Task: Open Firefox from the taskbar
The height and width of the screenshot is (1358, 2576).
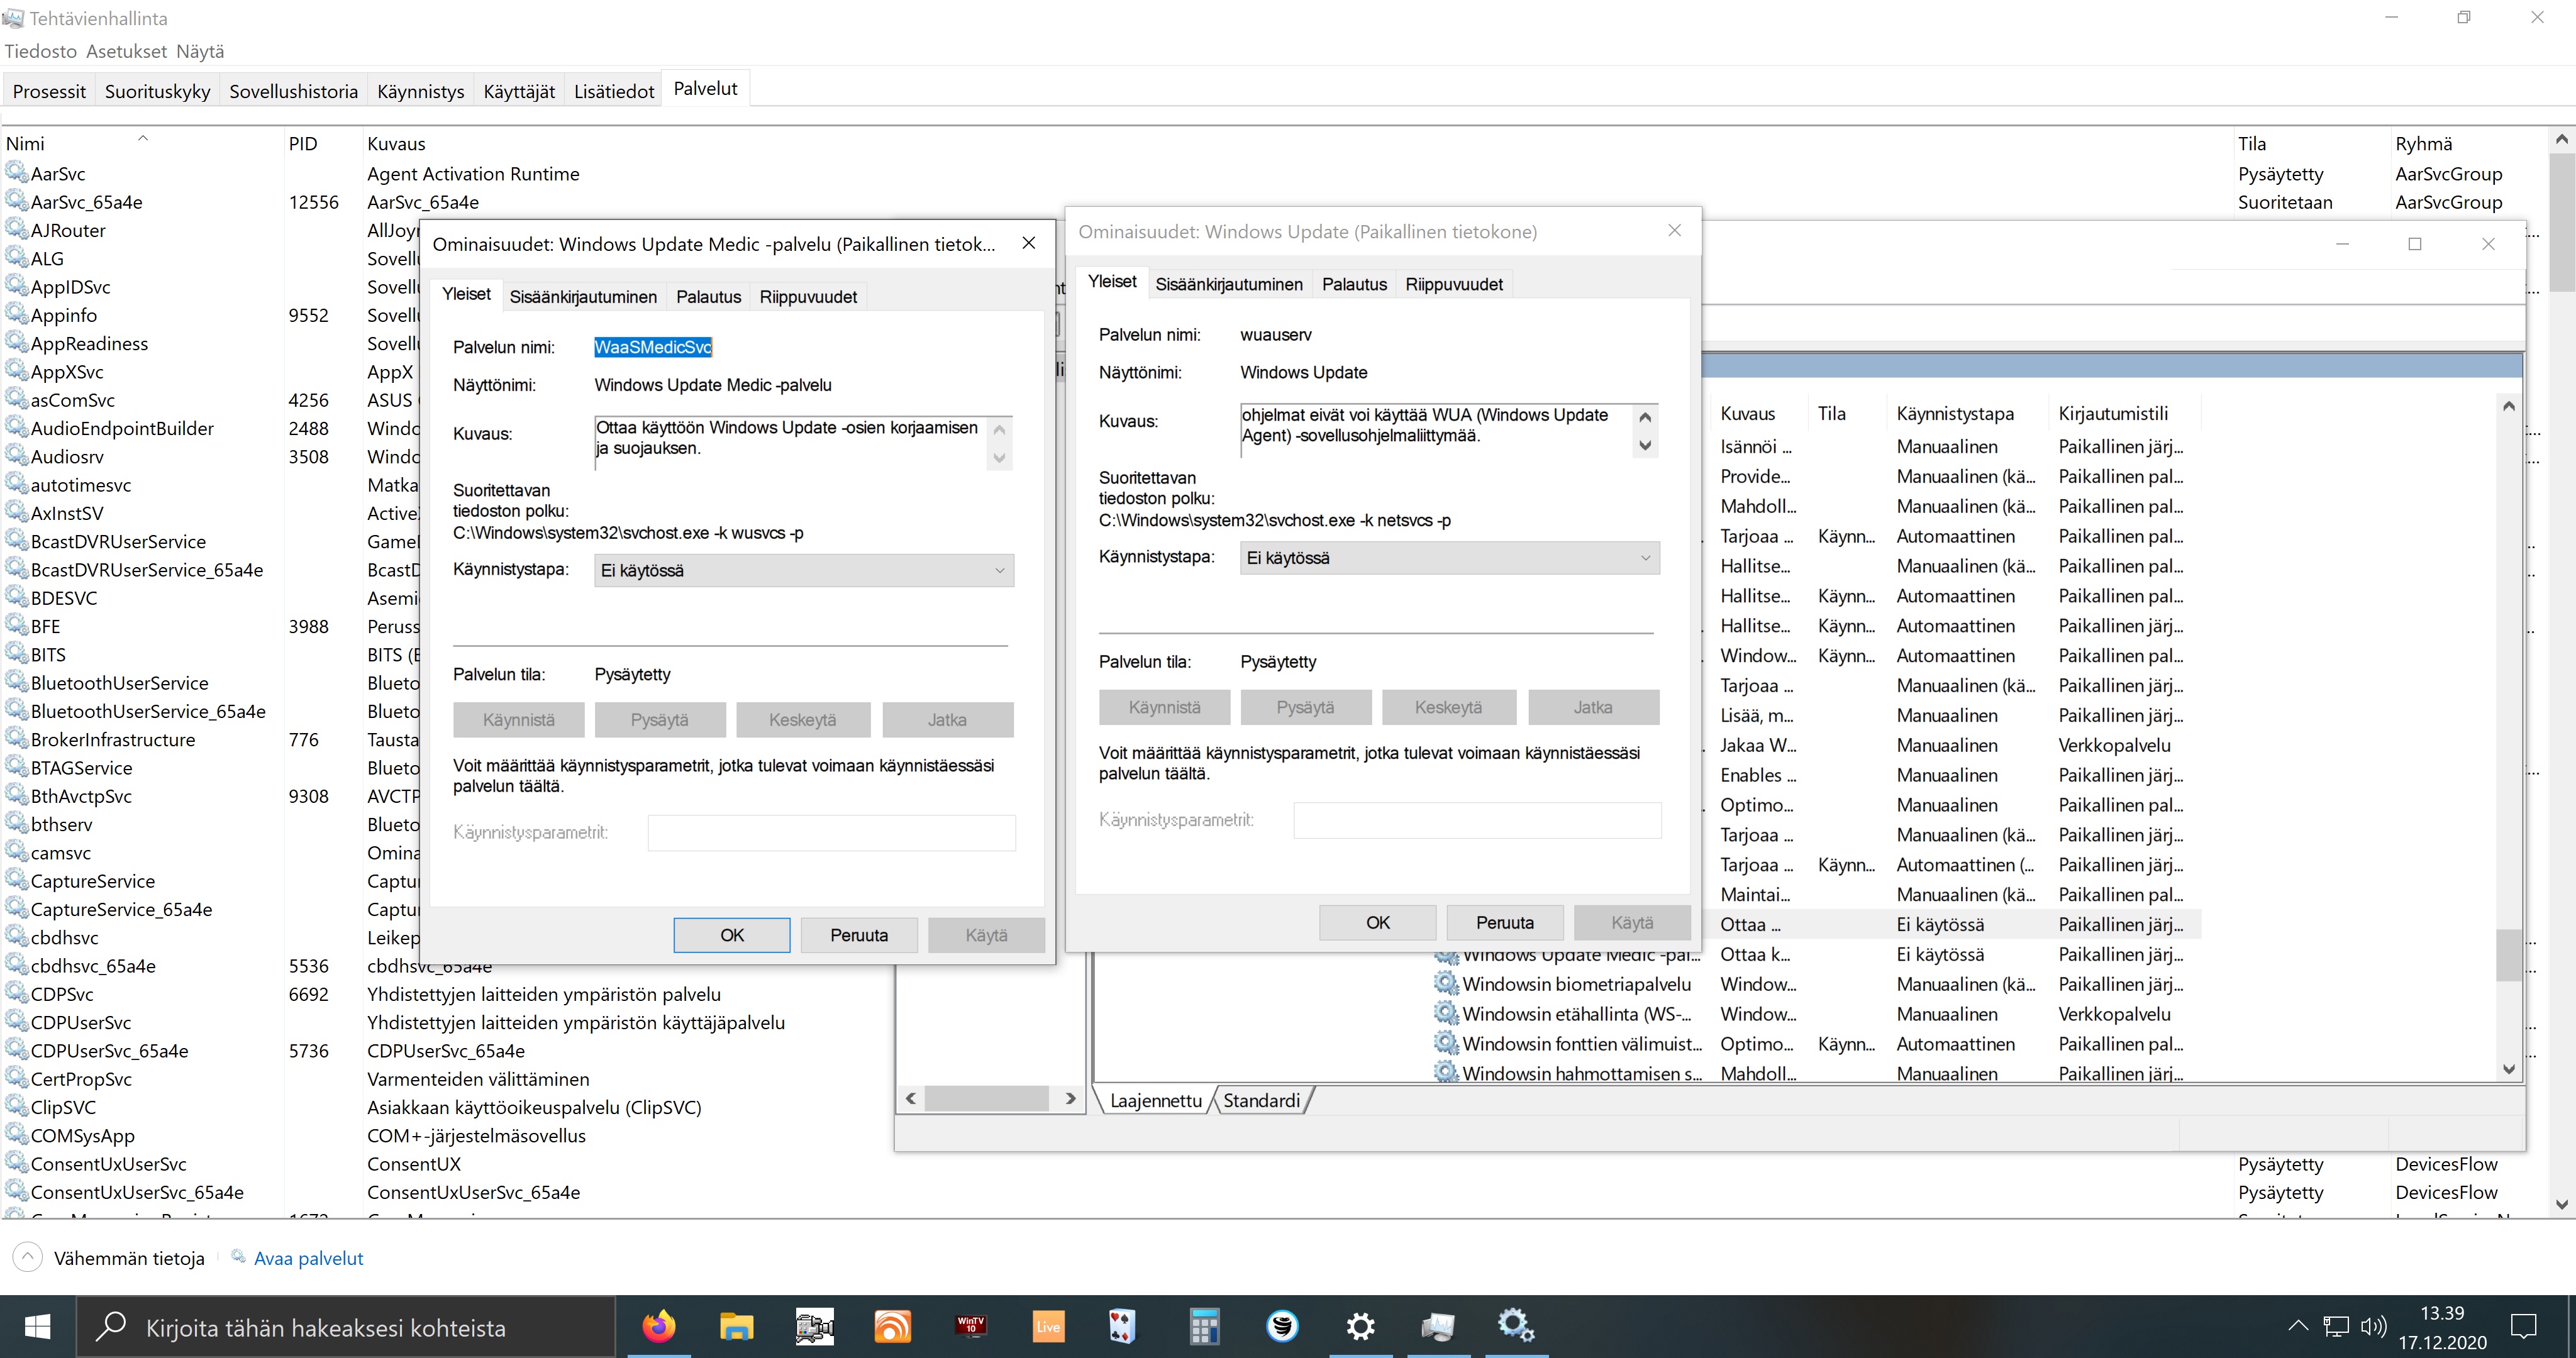Action: (x=658, y=1327)
